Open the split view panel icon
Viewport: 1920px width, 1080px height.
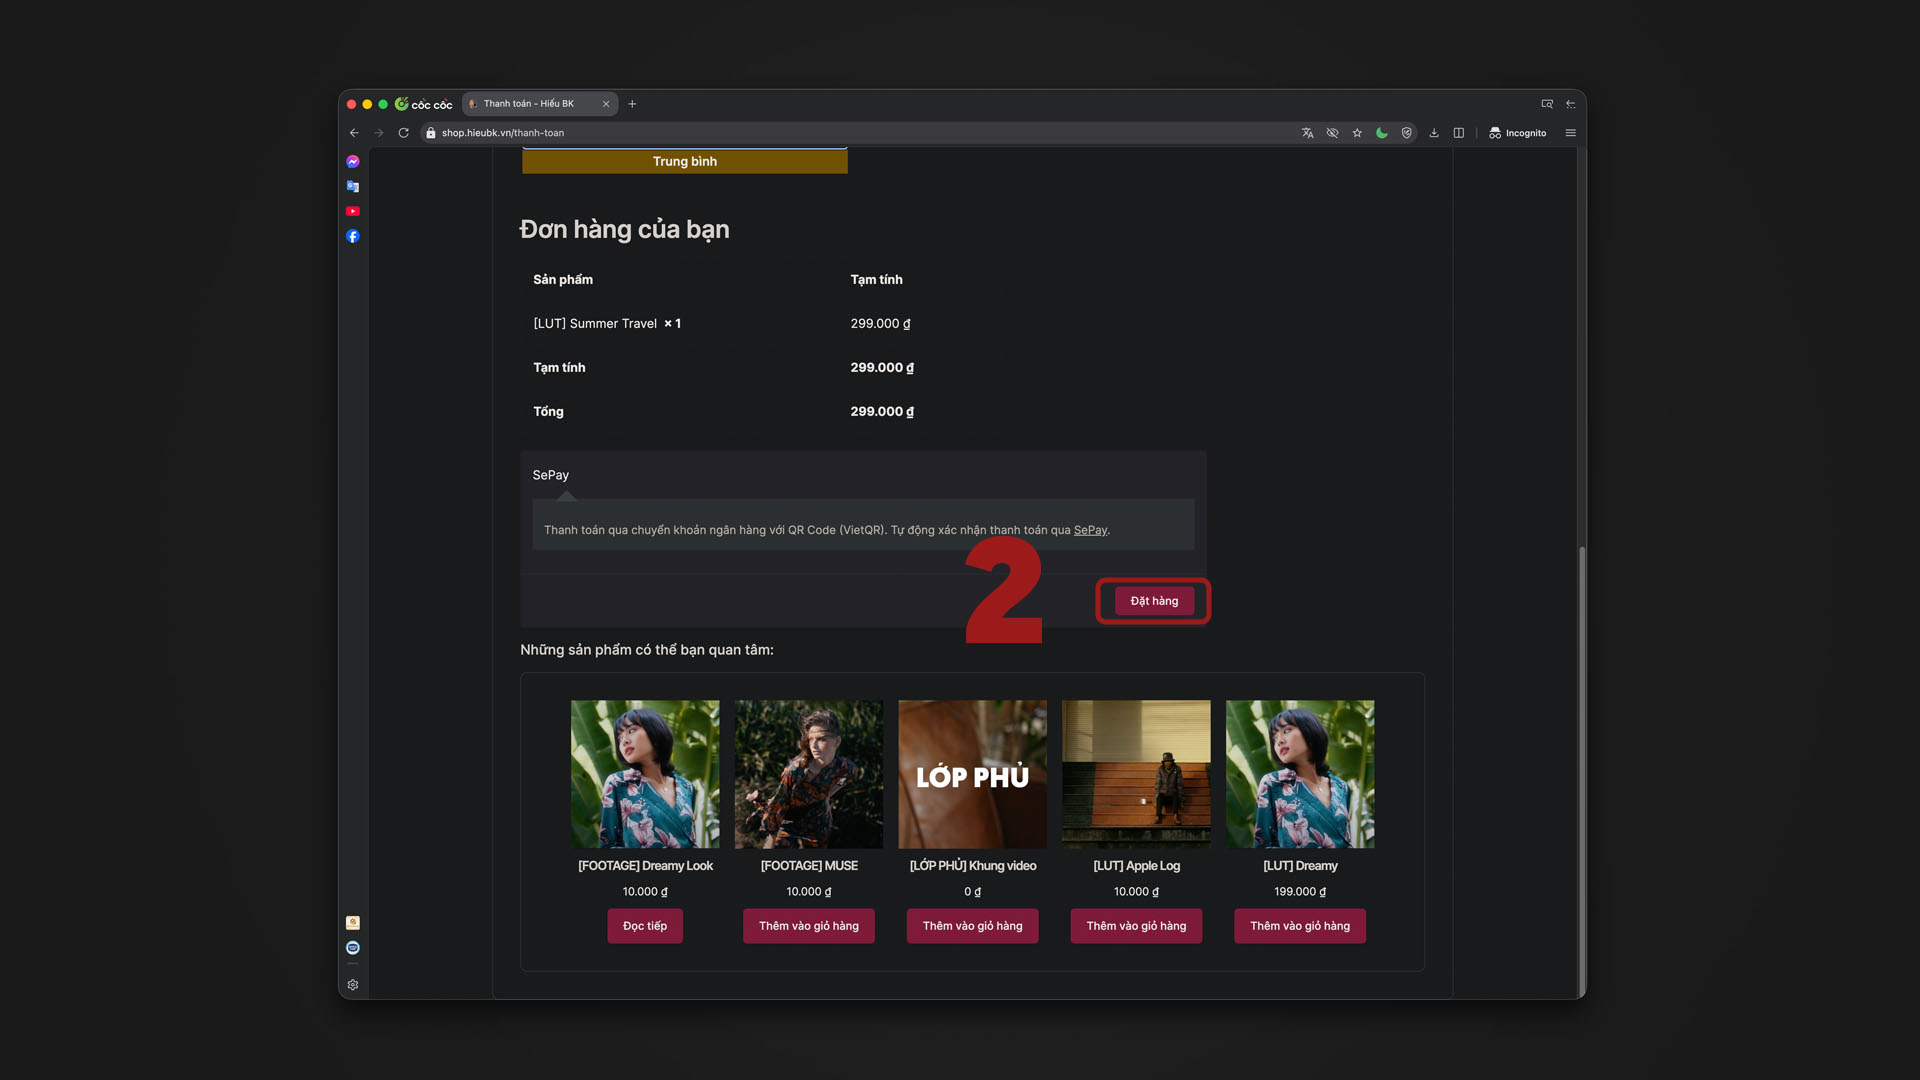(x=1459, y=133)
